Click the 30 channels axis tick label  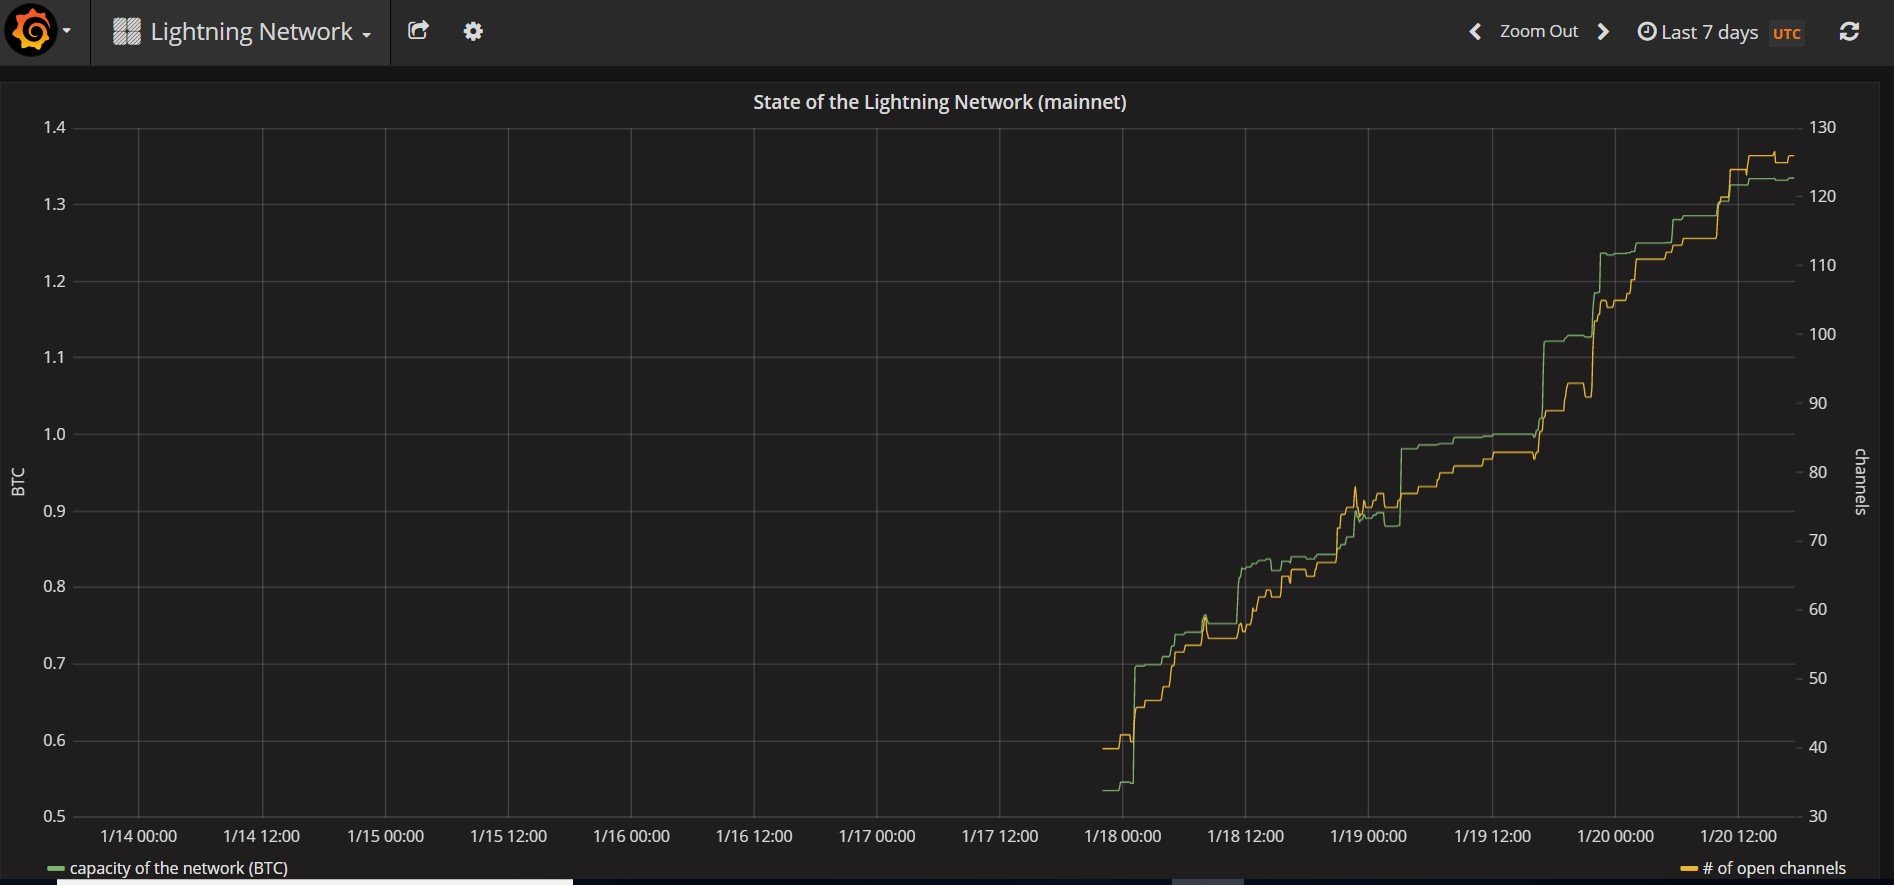[1818, 816]
